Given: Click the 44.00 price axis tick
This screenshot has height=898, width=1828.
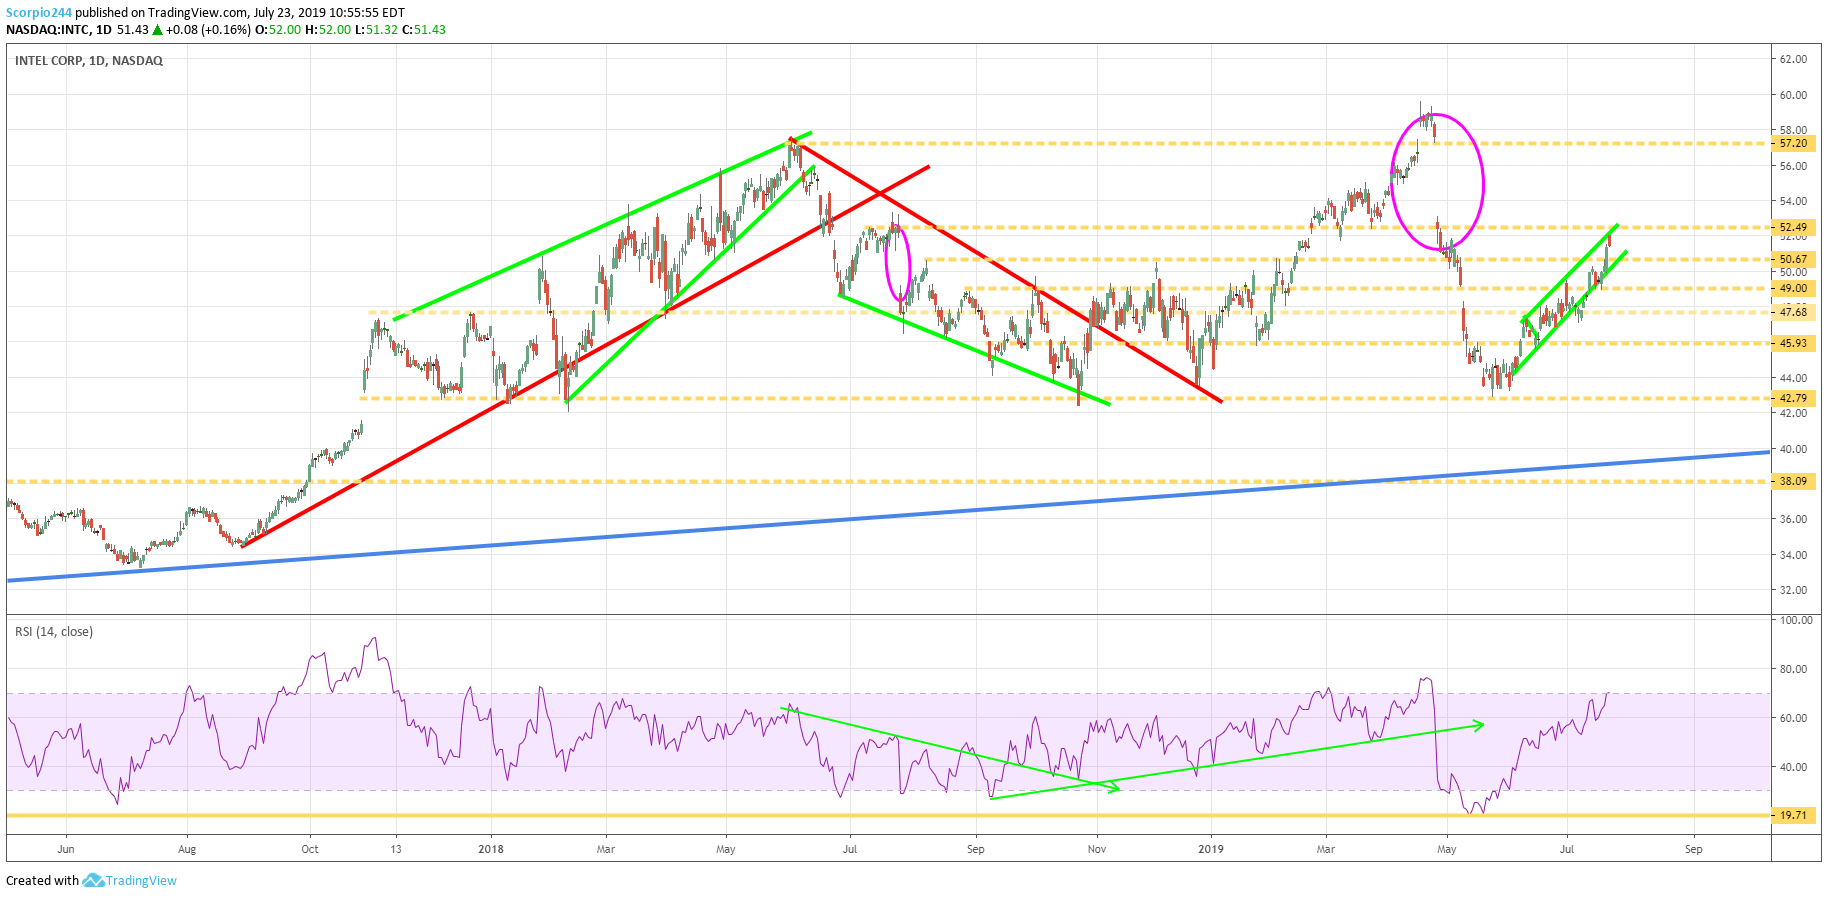Looking at the screenshot, I should 1793,378.
